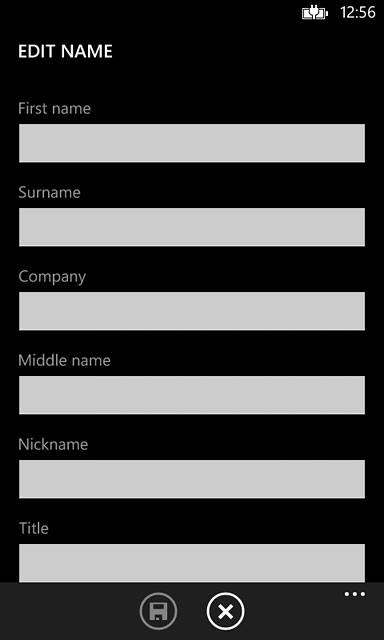Open the three-dot more options menu
The width and height of the screenshot is (384, 640).
pyautogui.click(x=355, y=594)
